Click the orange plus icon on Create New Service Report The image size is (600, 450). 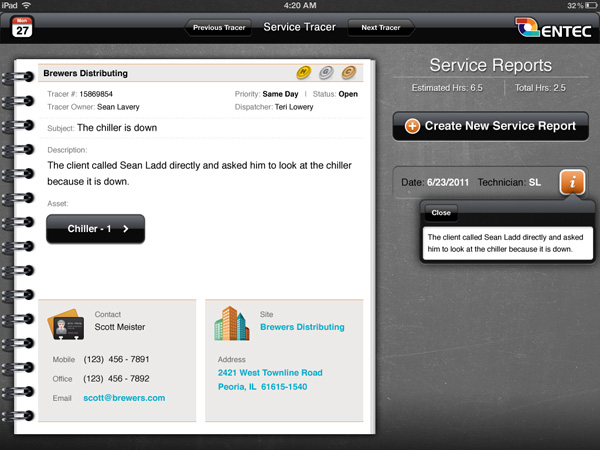(412, 126)
